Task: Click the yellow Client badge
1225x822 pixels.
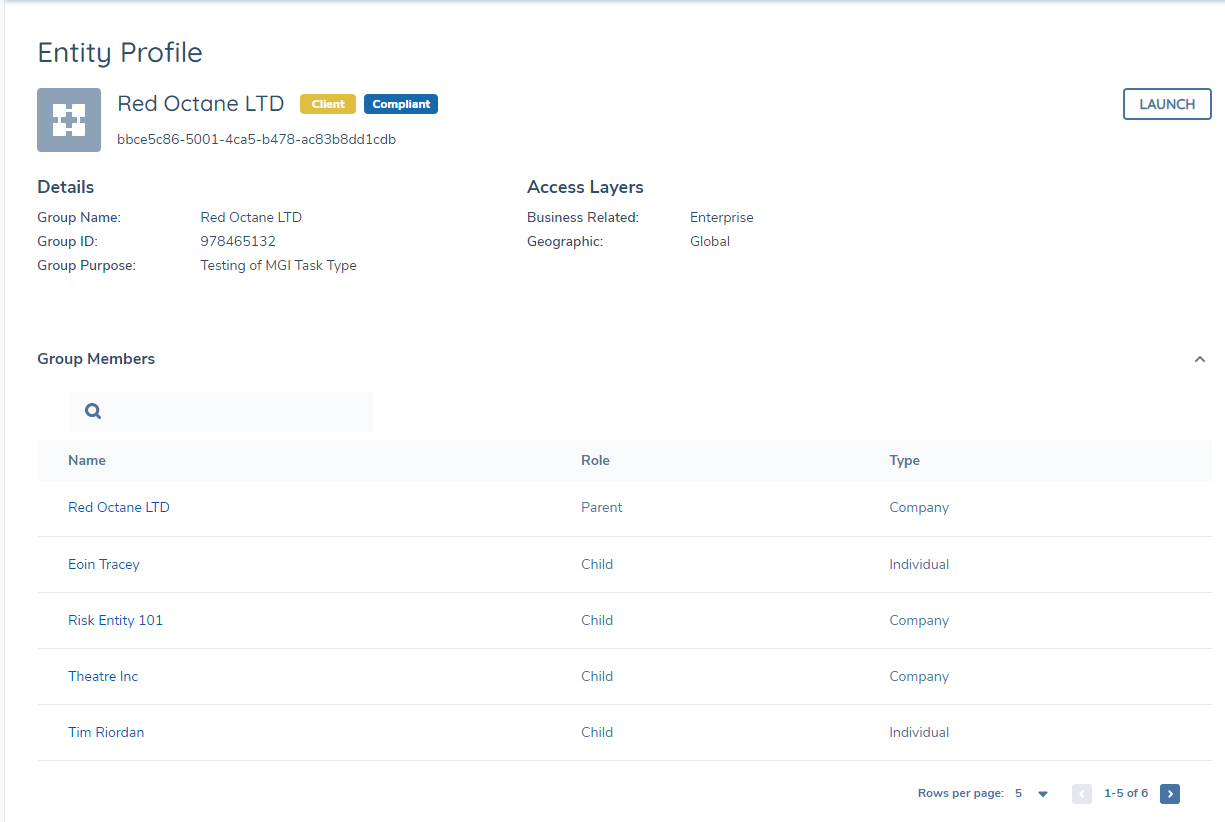Action: click(x=328, y=104)
